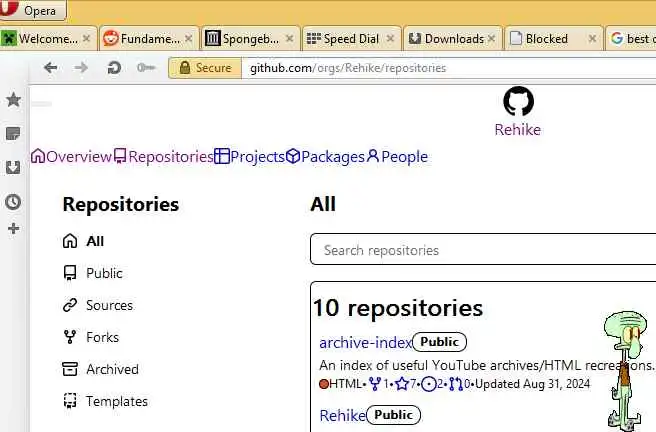Close the Blocked tab
This screenshot has height=432, width=656.
[x=592, y=38]
